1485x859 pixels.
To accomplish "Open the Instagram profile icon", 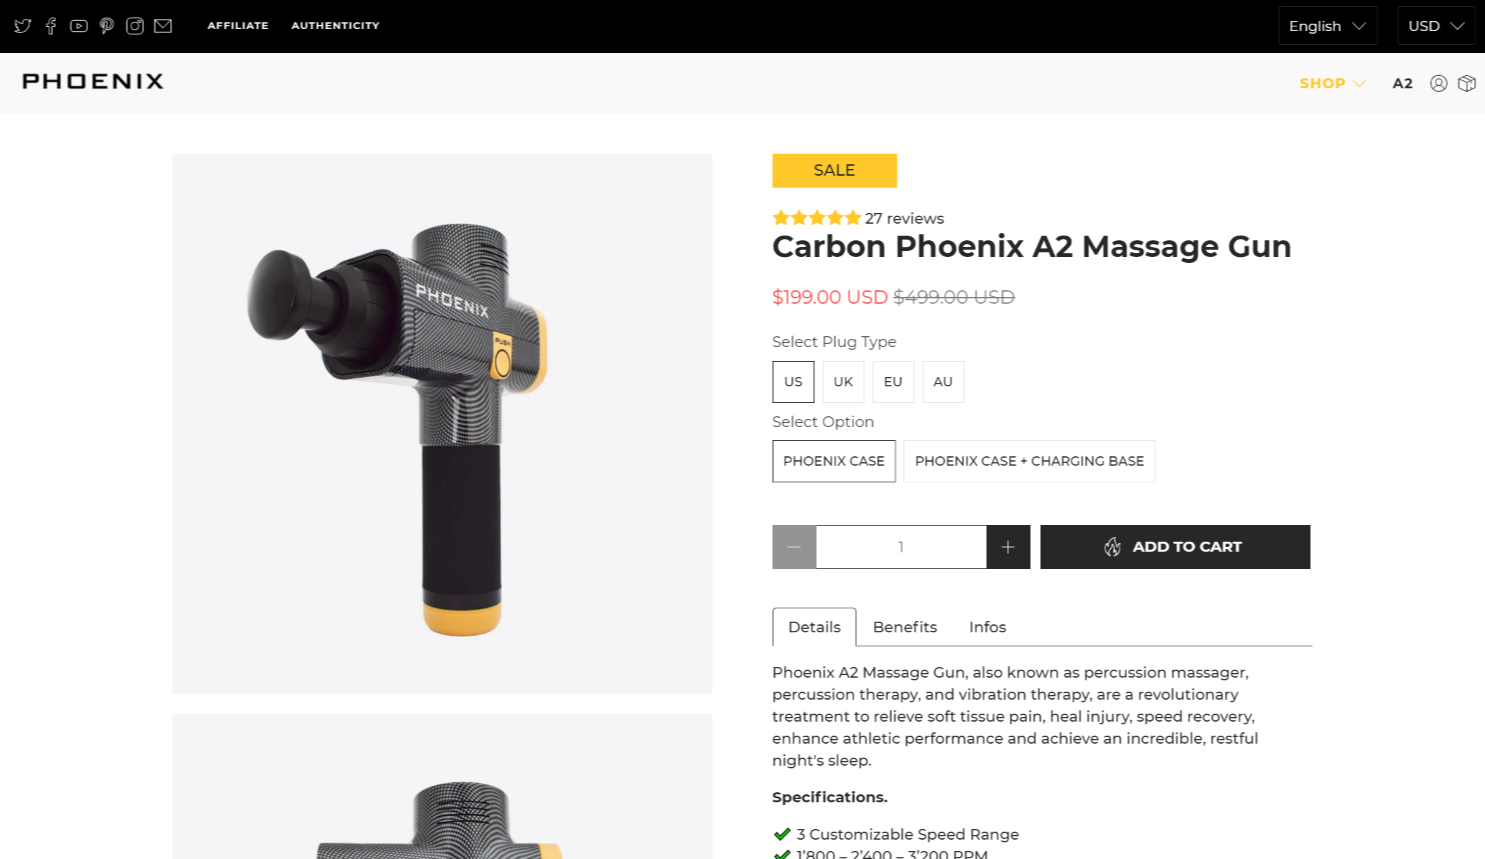I will tap(135, 26).
